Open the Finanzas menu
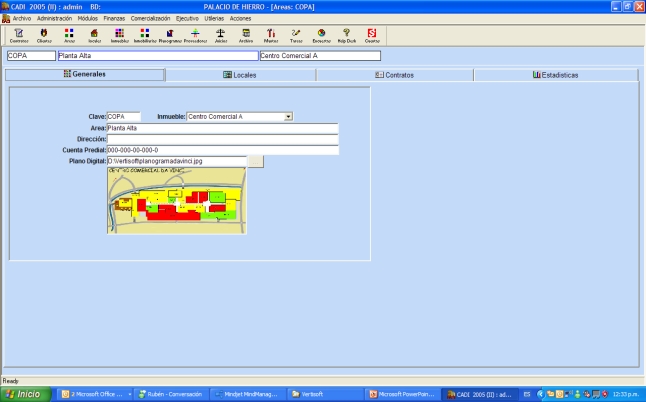 (114, 18)
